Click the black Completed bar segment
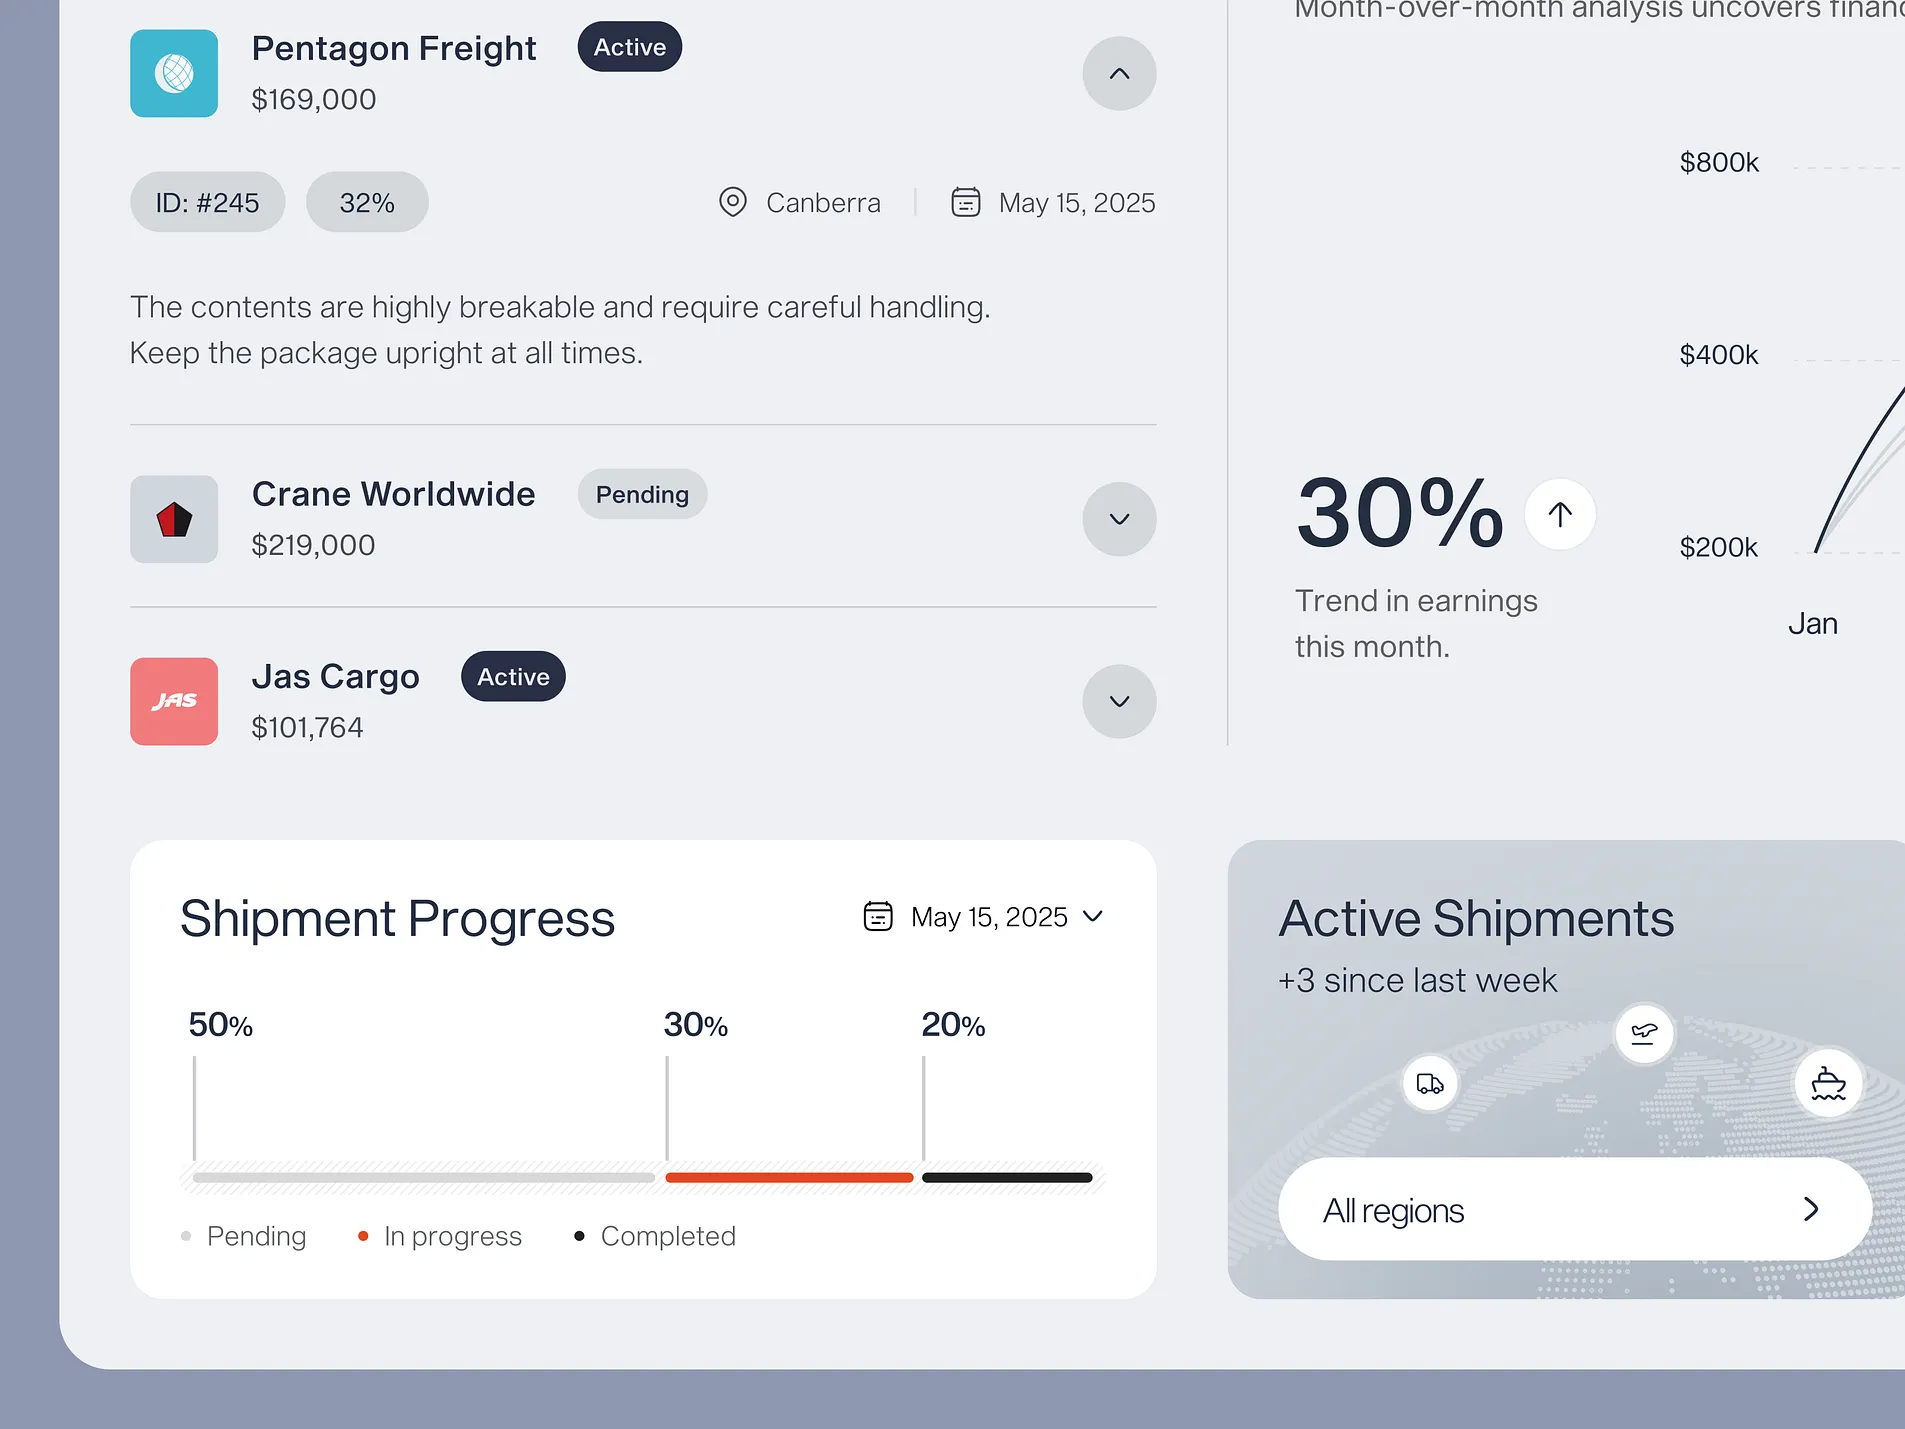 tap(1006, 1177)
